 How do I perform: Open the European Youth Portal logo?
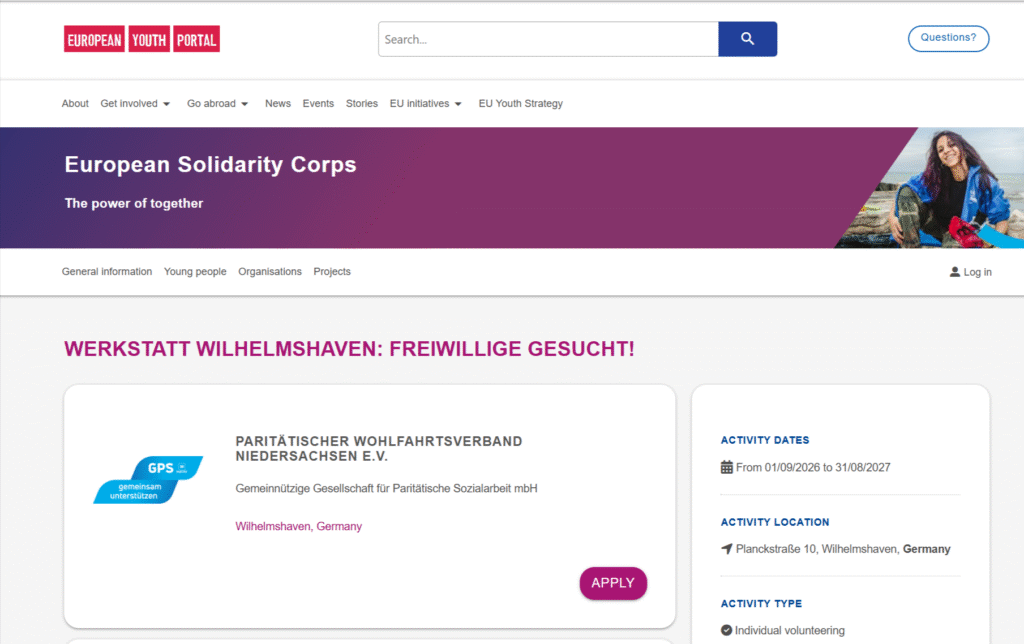tap(142, 39)
